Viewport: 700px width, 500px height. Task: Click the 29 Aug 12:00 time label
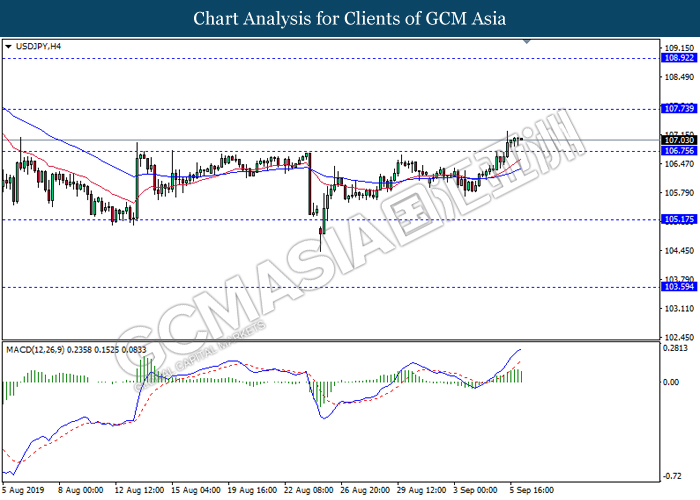[421, 490]
